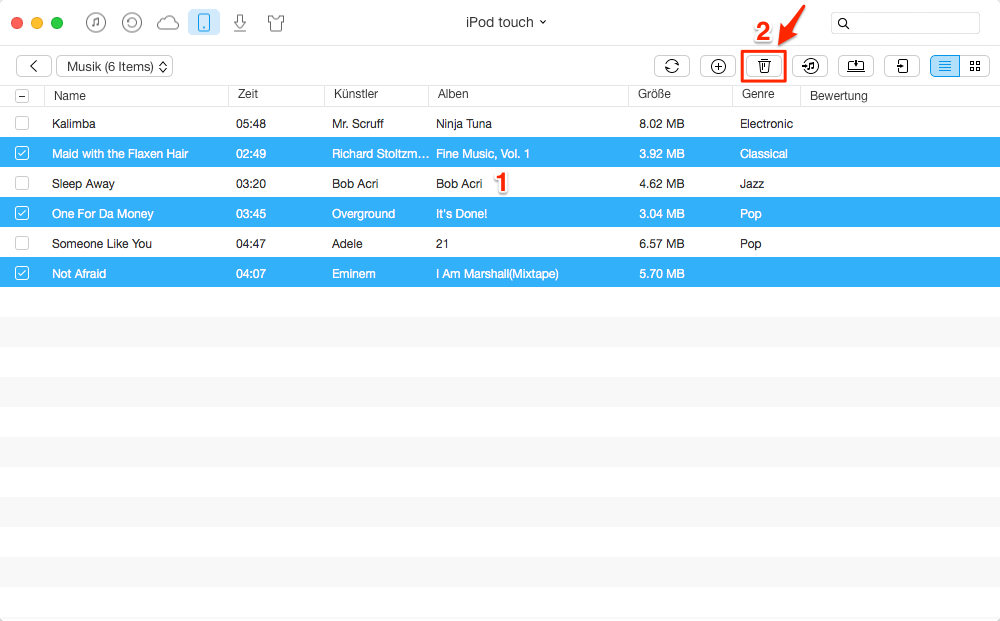
Task: Click genre Jazz
Action: point(752,184)
